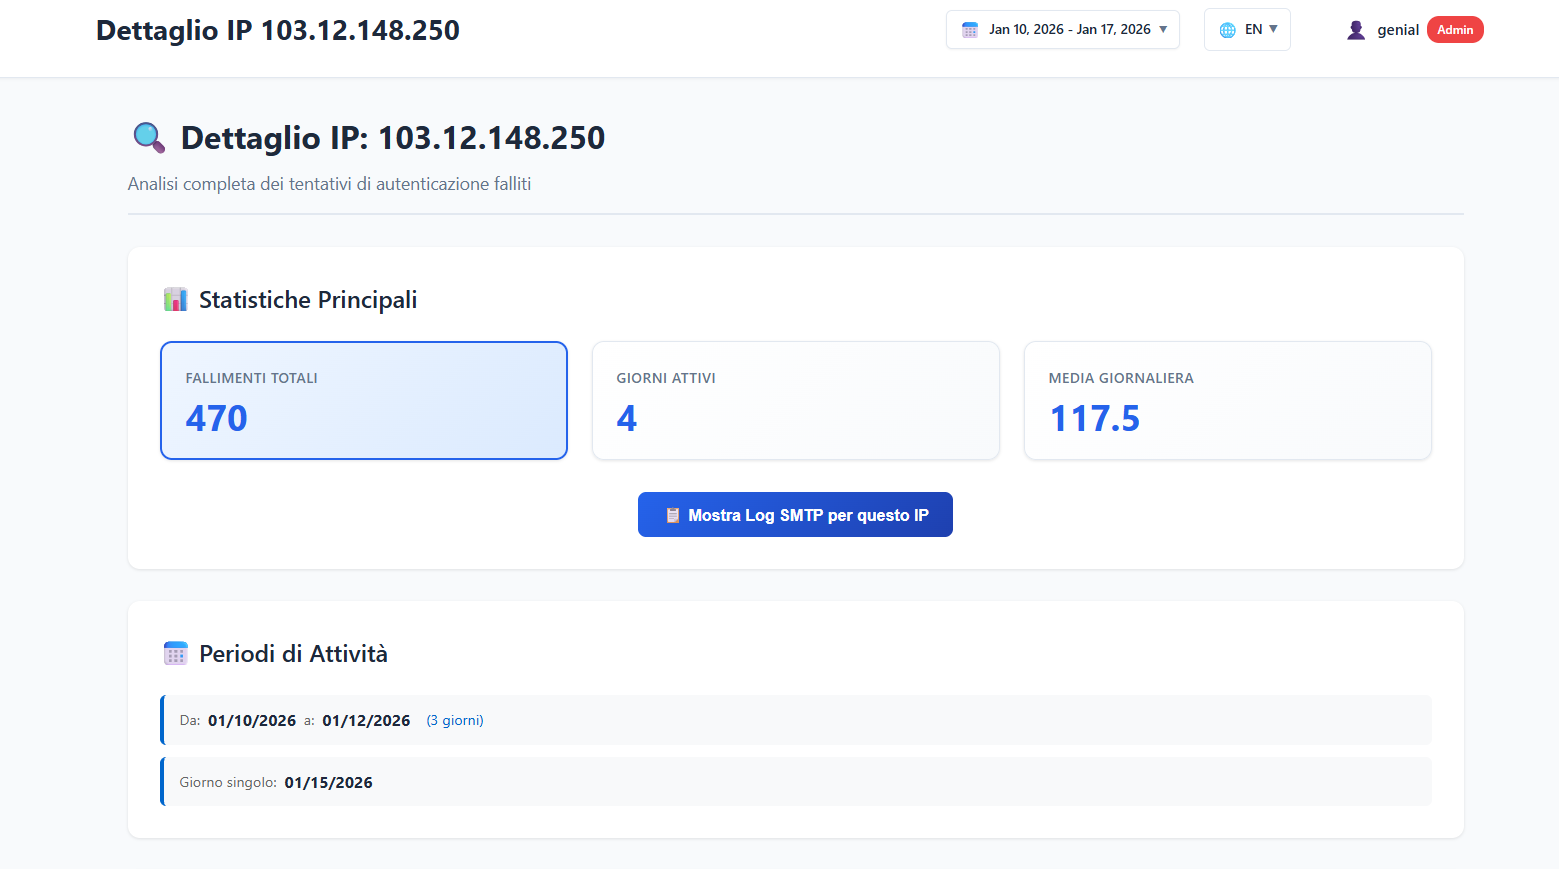The width and height of the screenshot is (1559, 869).
Task: Click the bar chart icon near Statistiche Principali
Action: [x=175, y=300]
